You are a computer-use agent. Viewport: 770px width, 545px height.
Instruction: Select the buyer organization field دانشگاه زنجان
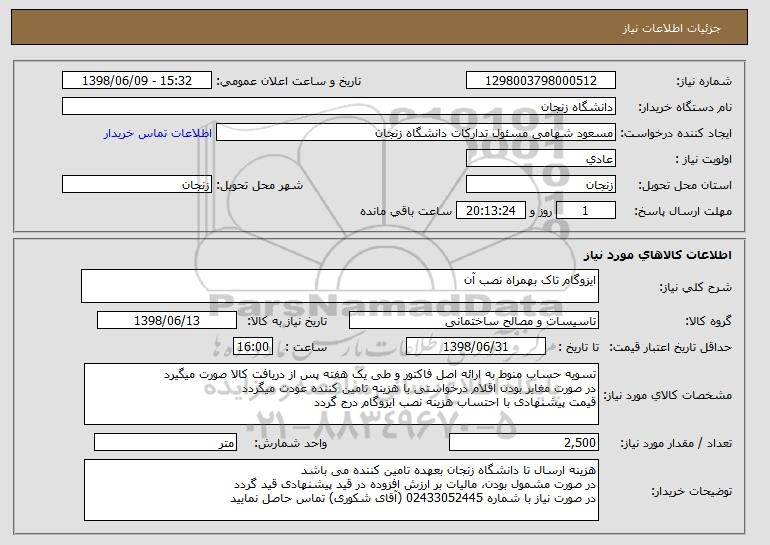(x=339, y=107)
